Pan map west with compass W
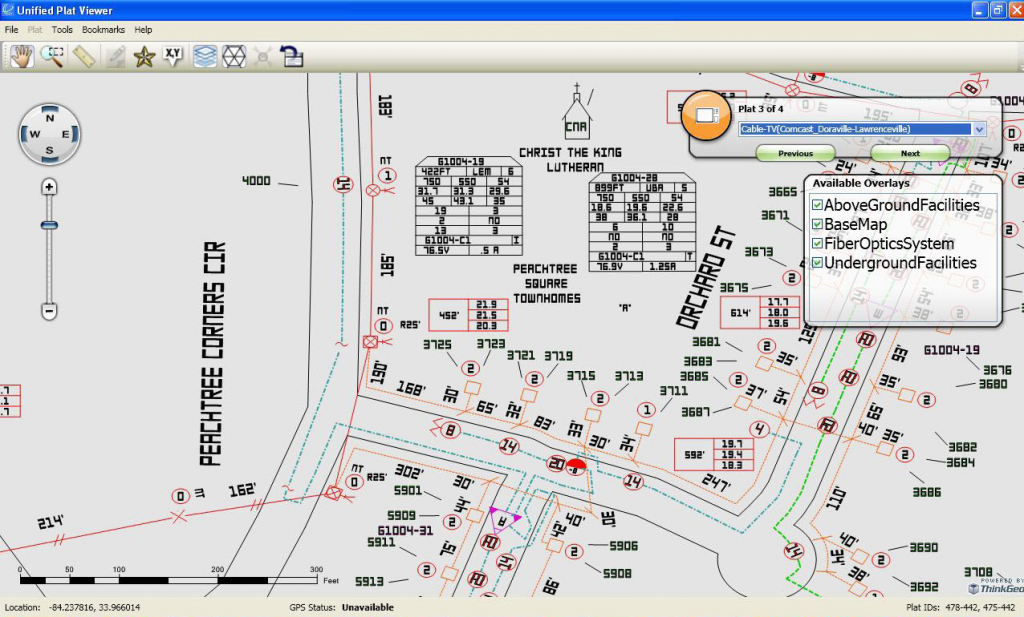 tap(35, 134)
